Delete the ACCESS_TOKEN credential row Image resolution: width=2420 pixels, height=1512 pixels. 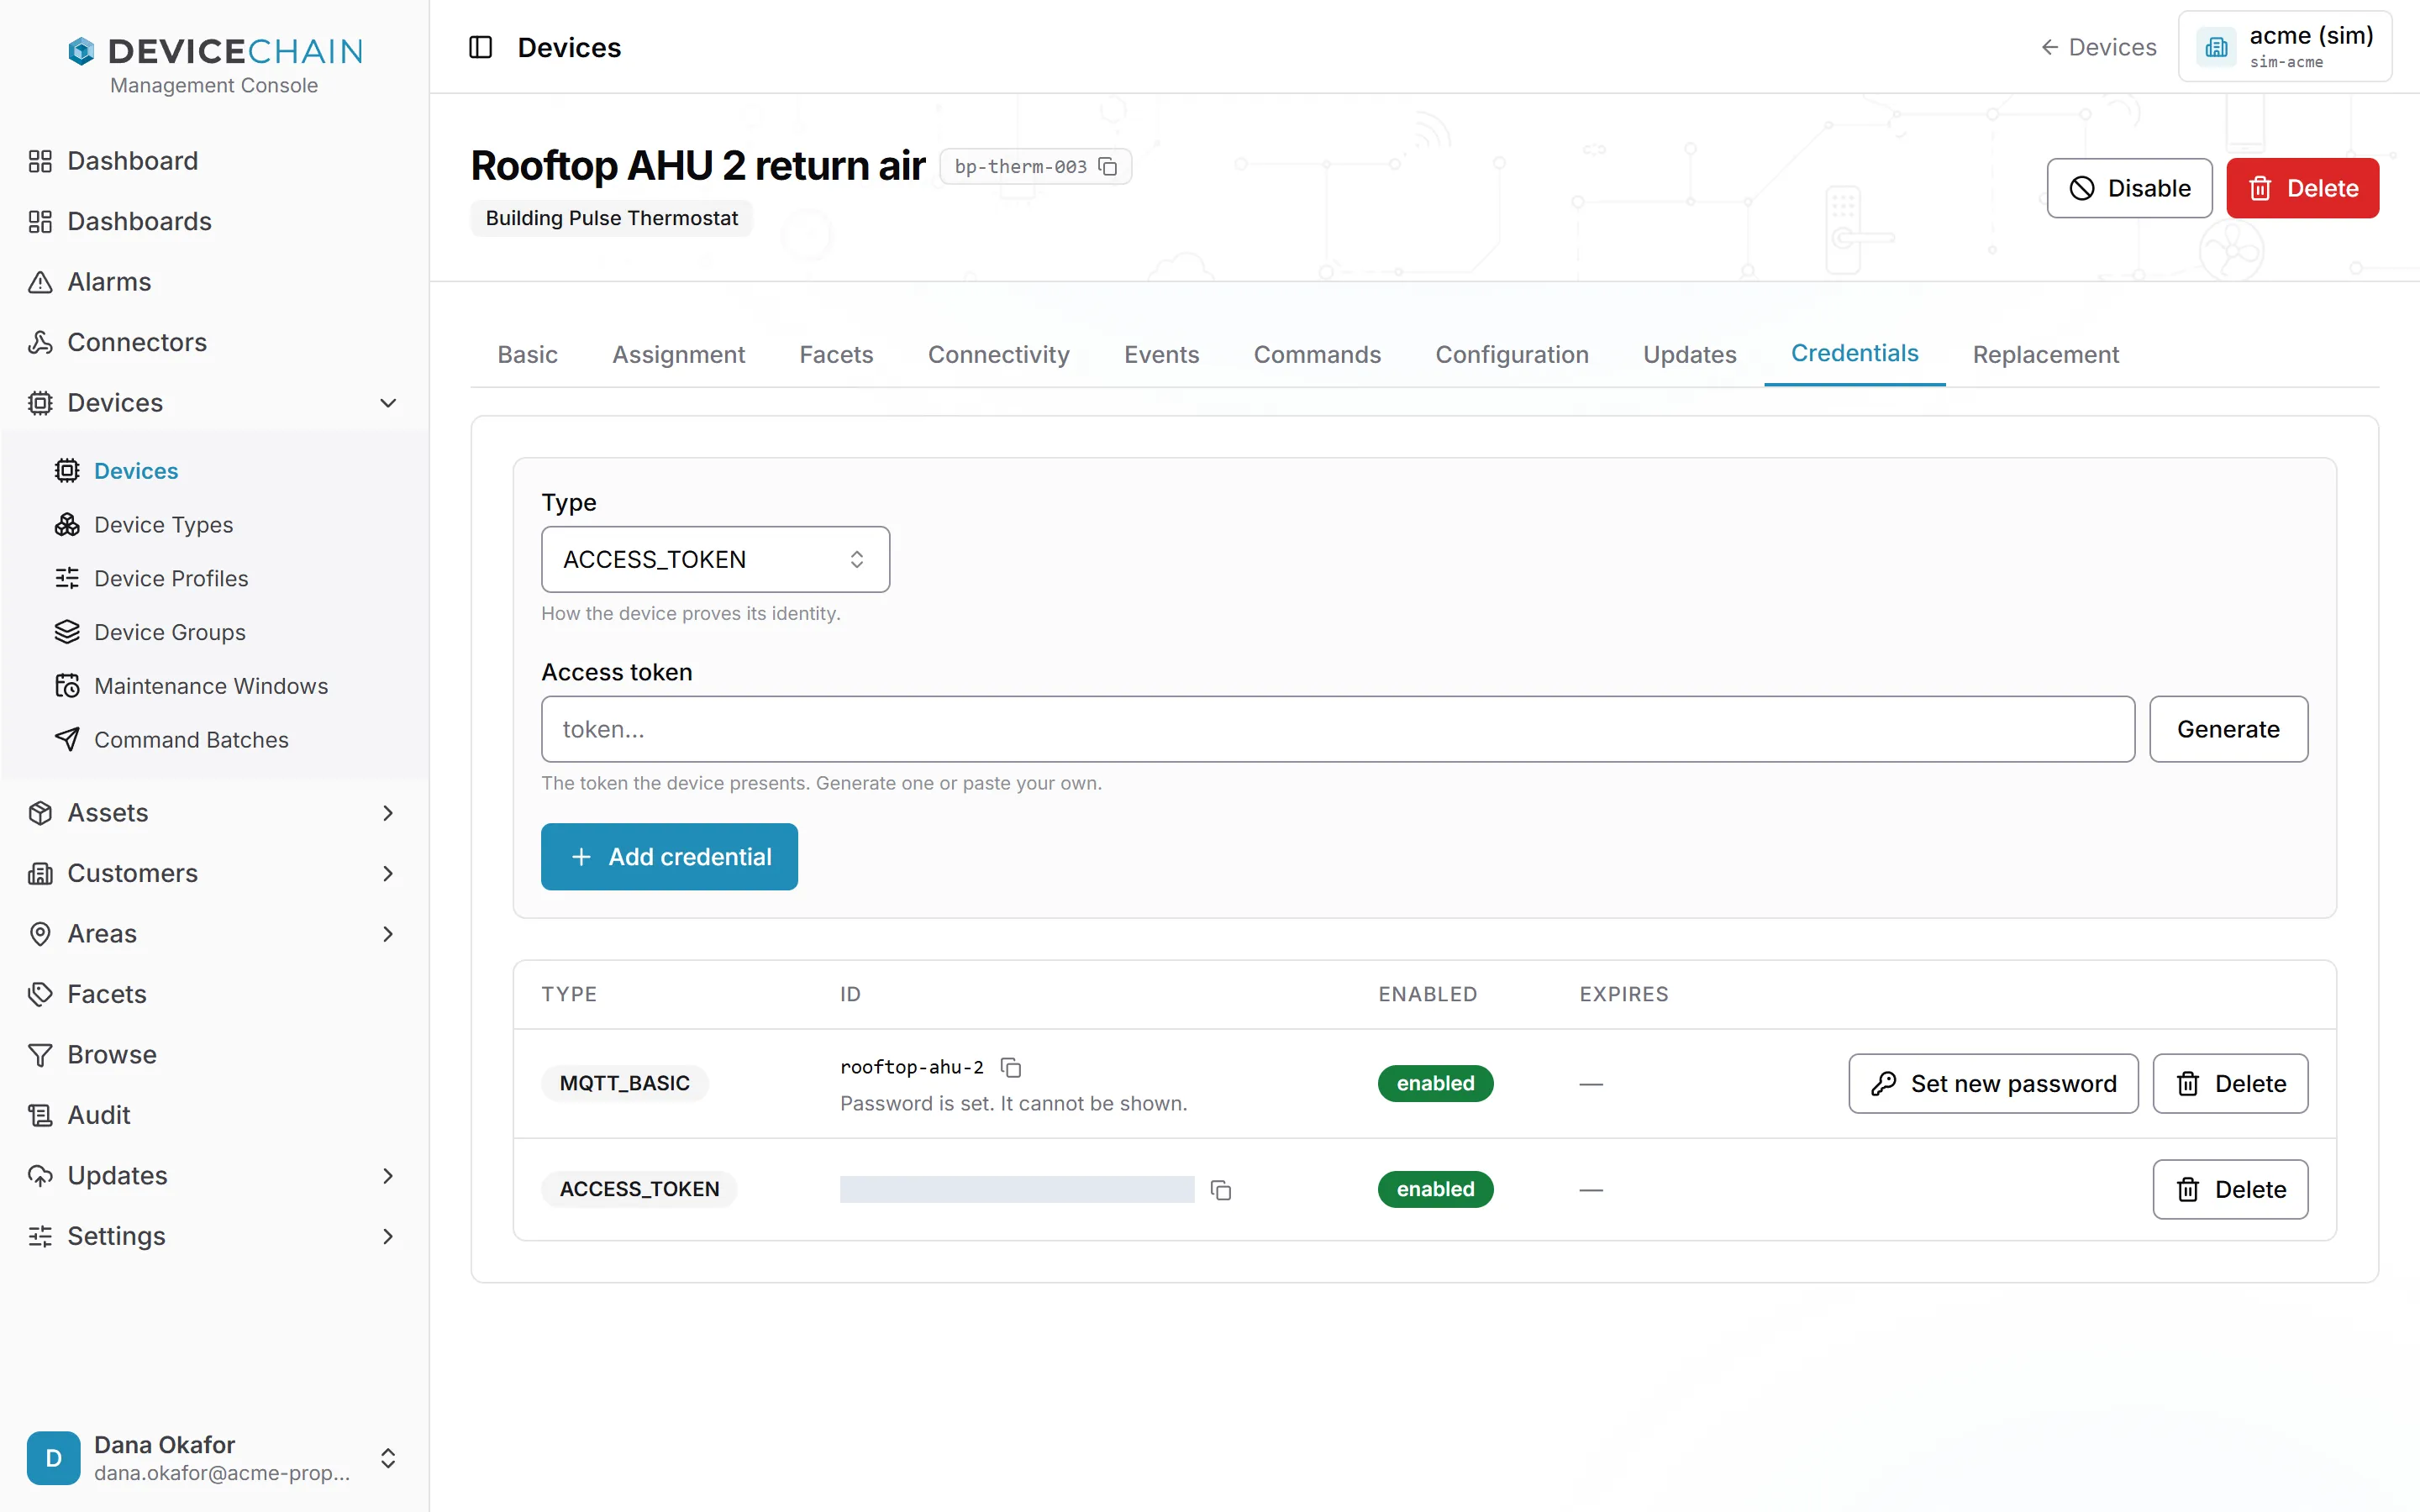tap(2230, 1189)
